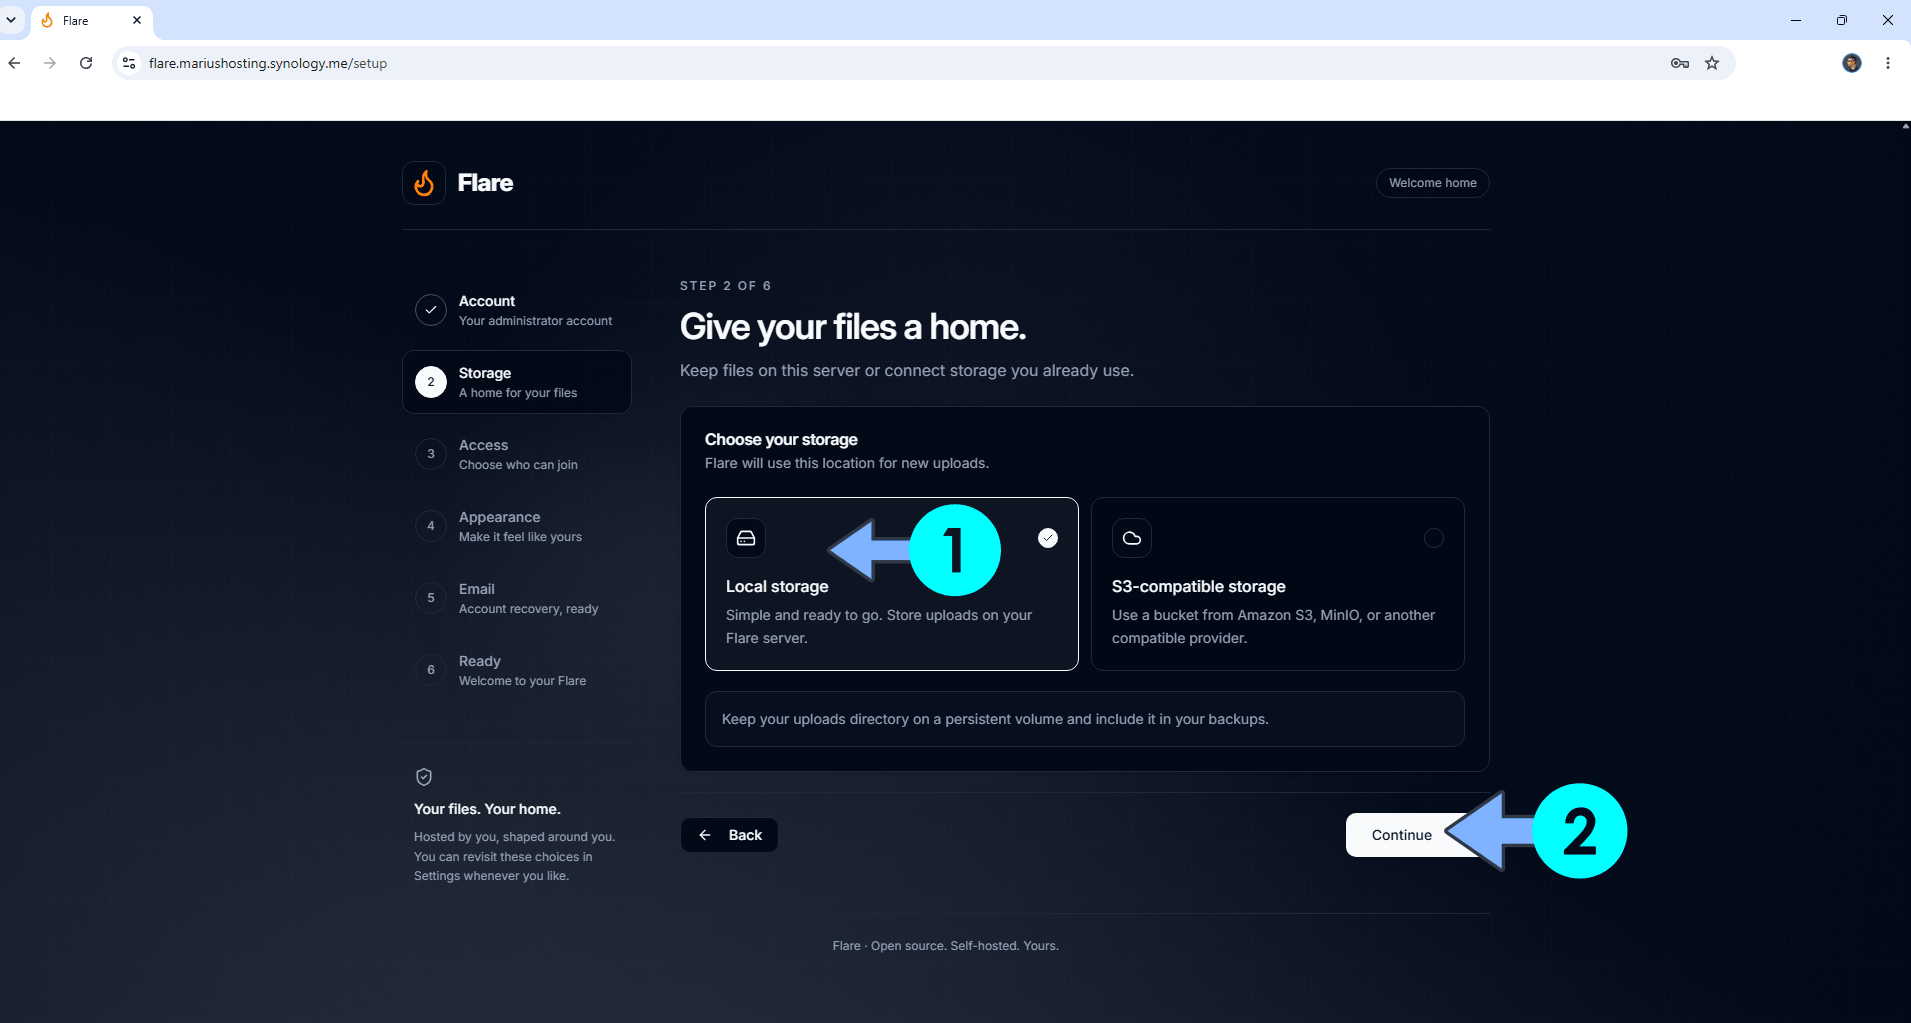This screenshot has width=1911, height=1023.
Task: Click the "STEP 2 OF 6" label
Action: (x=726, y=286)
